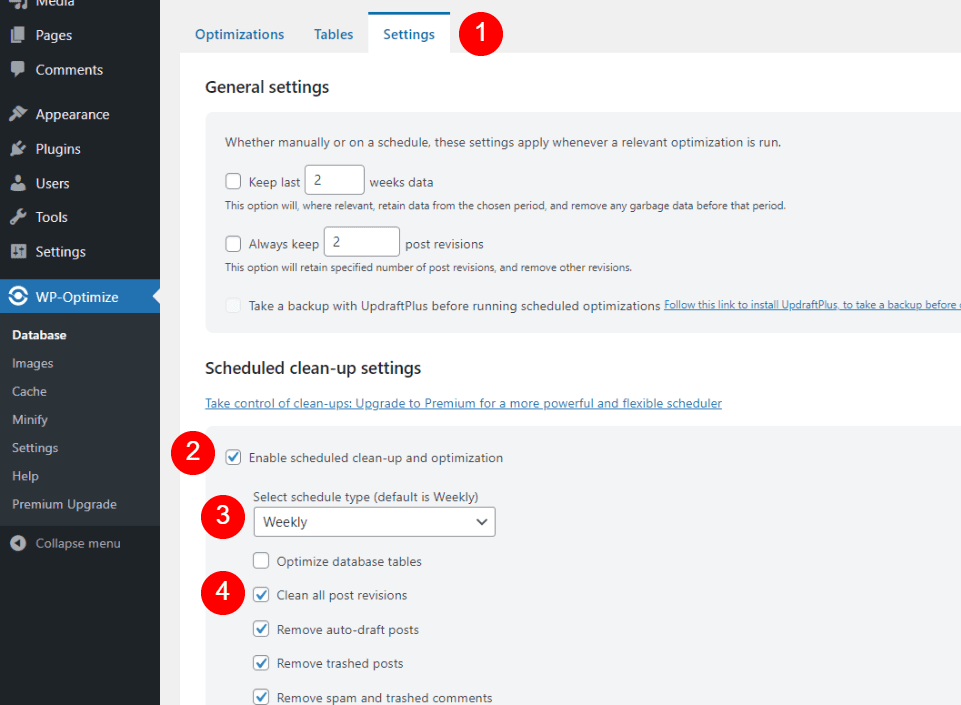Image resolution: width=961 pixels, height=705 pixels.
Task: Click the Appearance paintbrush icon
Action: [18, 114]
